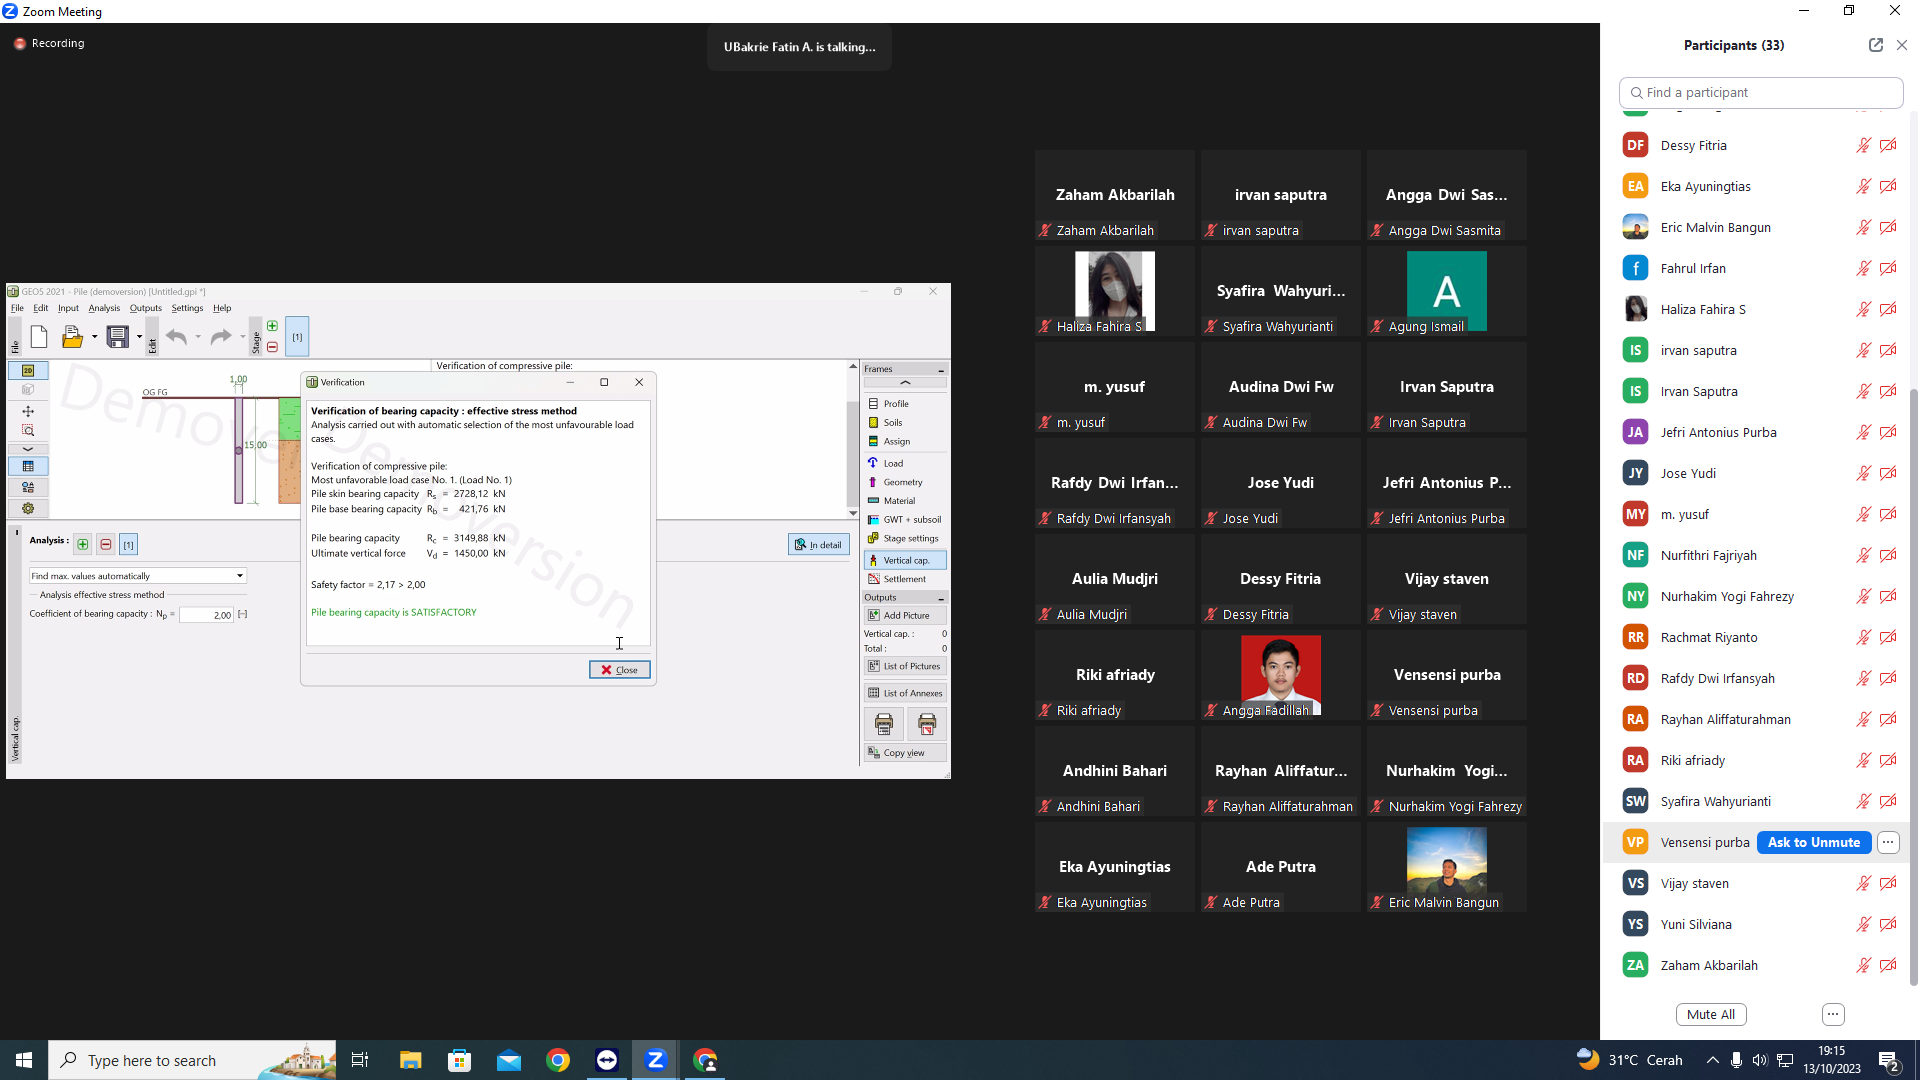Screen dimensions: 1920x1080
Task: Toggle Rachmat Riyanto microphone icon
Action: pyautogui.click(x=1863, y=638)
